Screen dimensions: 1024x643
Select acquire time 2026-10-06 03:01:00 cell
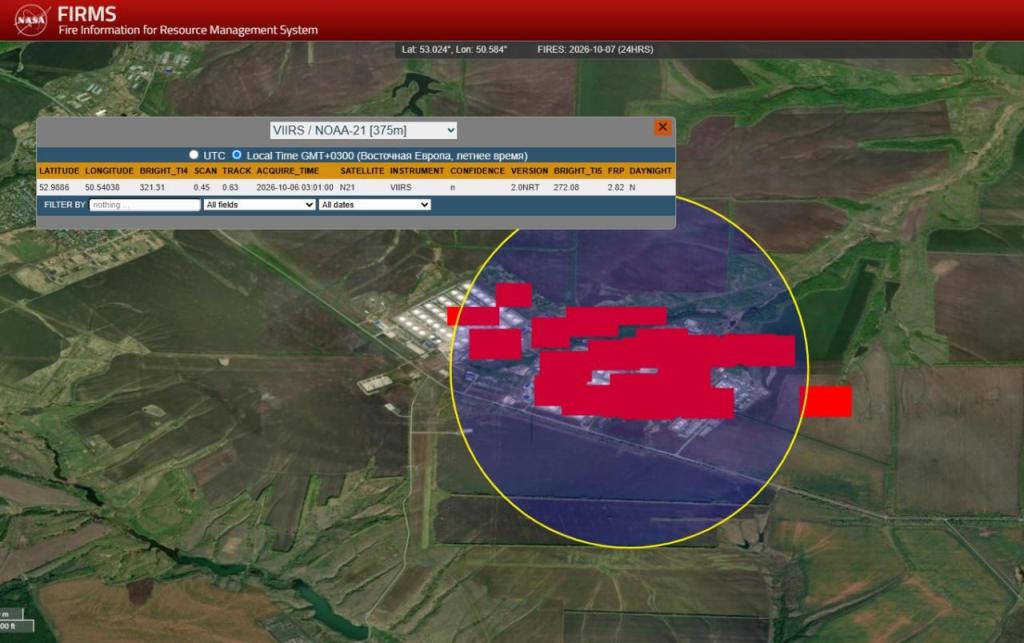pos(295,187)
